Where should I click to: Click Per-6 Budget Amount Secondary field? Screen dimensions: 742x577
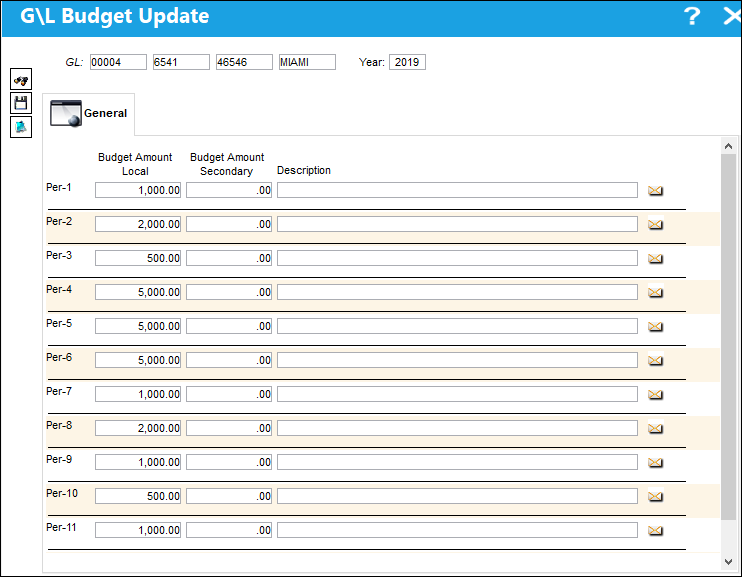[229, 361]
